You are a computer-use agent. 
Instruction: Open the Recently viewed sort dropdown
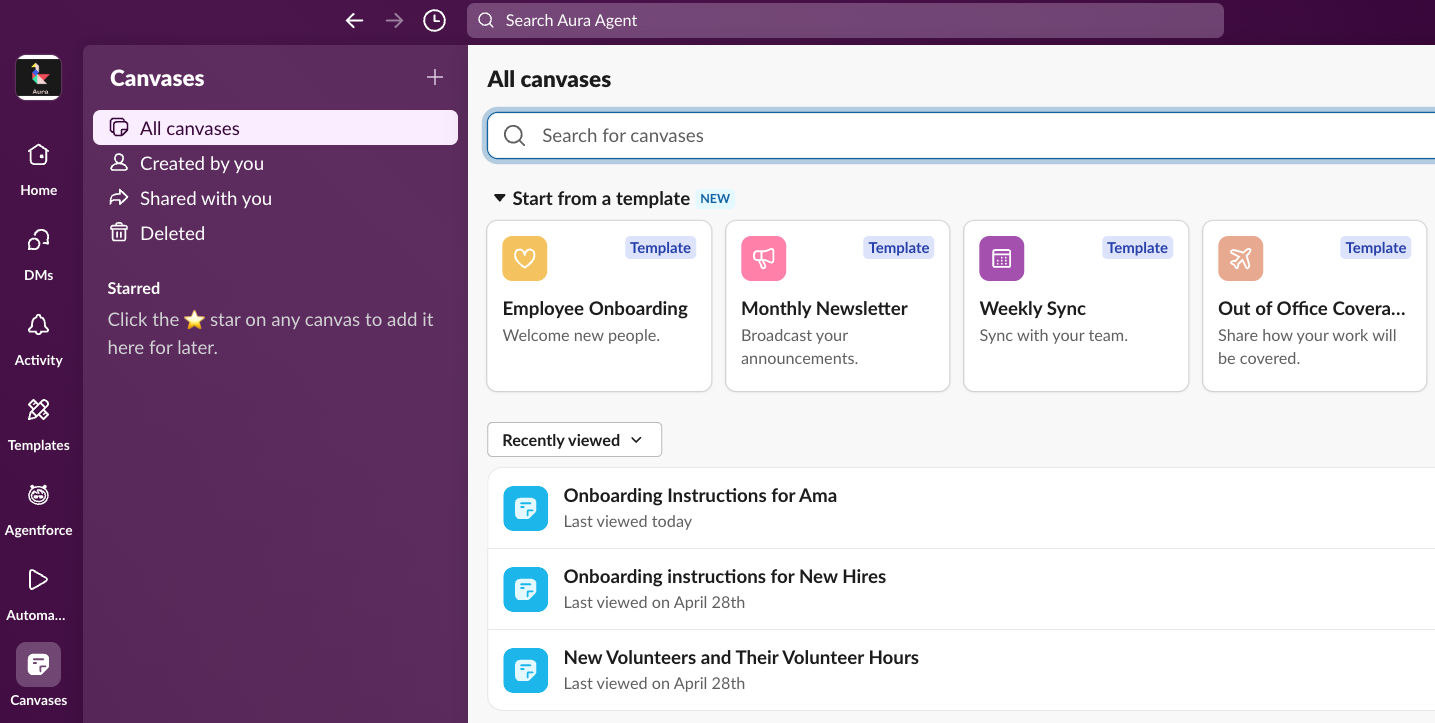pyautogui.click(x=574, y=440)
